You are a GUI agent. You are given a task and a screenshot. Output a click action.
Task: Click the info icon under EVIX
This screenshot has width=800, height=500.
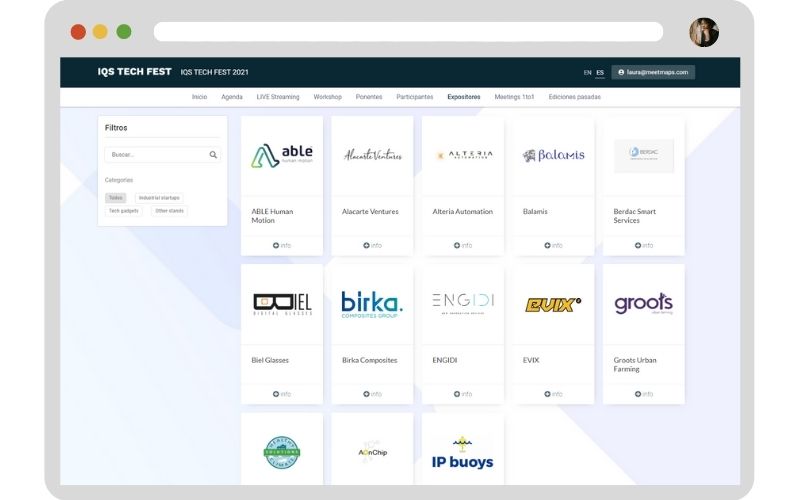(547, 394)
